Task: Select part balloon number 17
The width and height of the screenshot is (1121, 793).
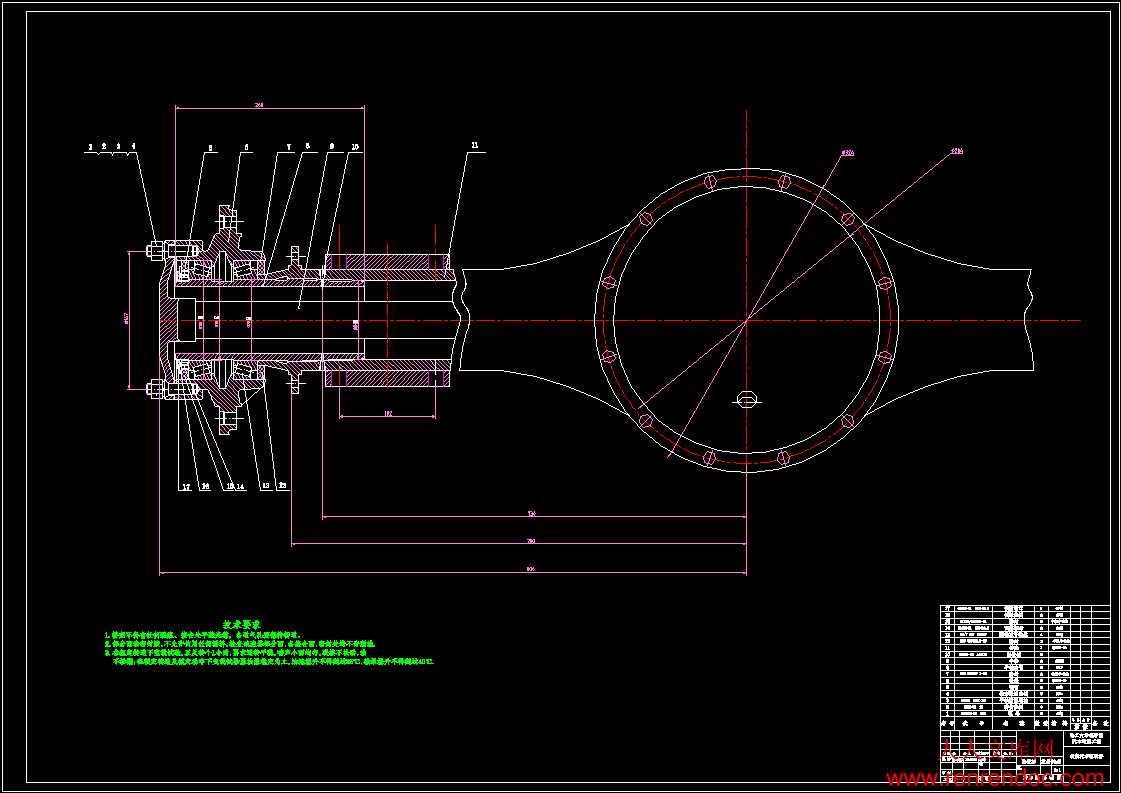Action: pyautogui.click(x=186, y=486)
